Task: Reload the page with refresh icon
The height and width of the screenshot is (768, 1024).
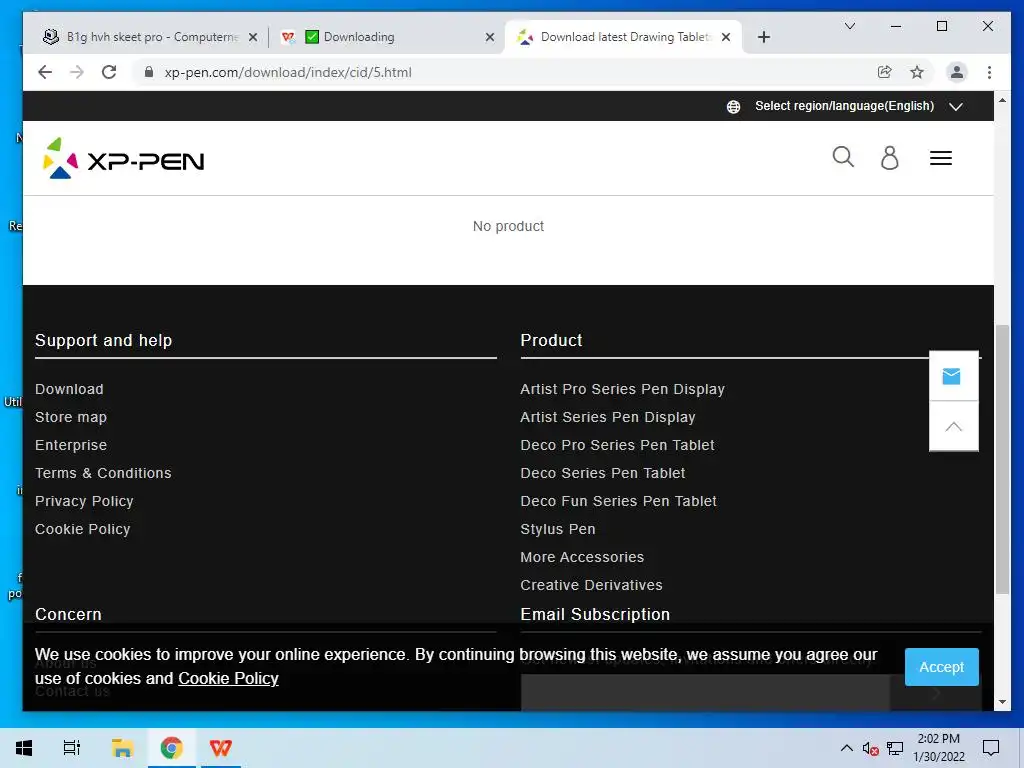Action: [109, 72]
